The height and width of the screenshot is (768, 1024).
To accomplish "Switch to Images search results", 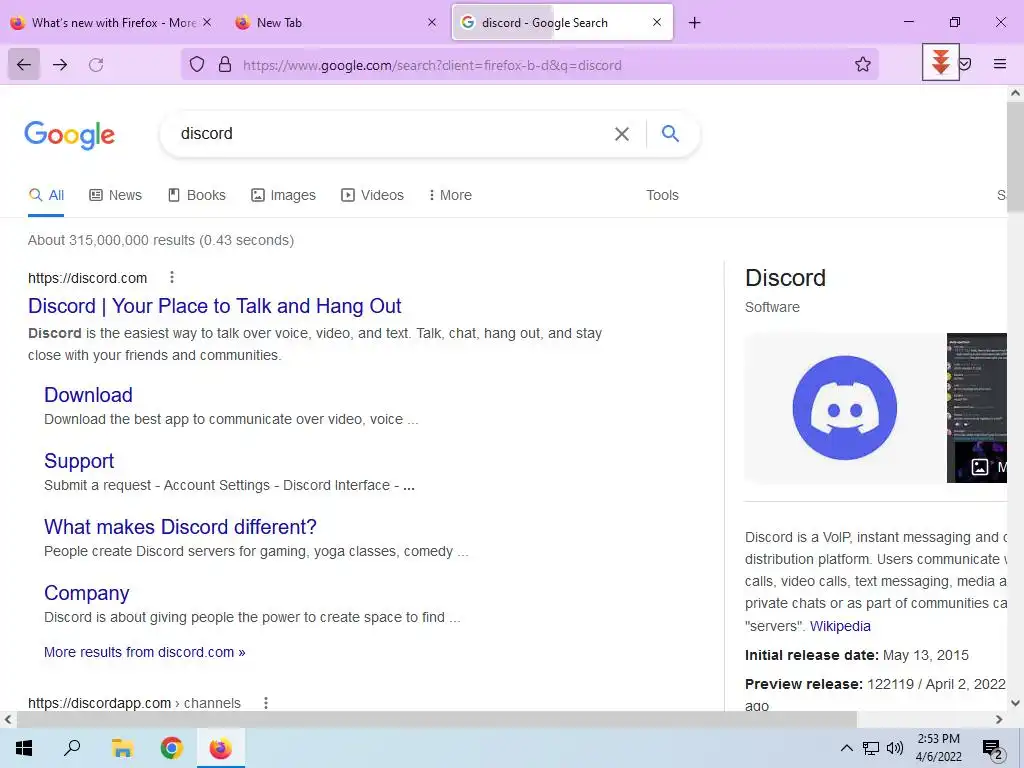I will (x=283, y=195).
